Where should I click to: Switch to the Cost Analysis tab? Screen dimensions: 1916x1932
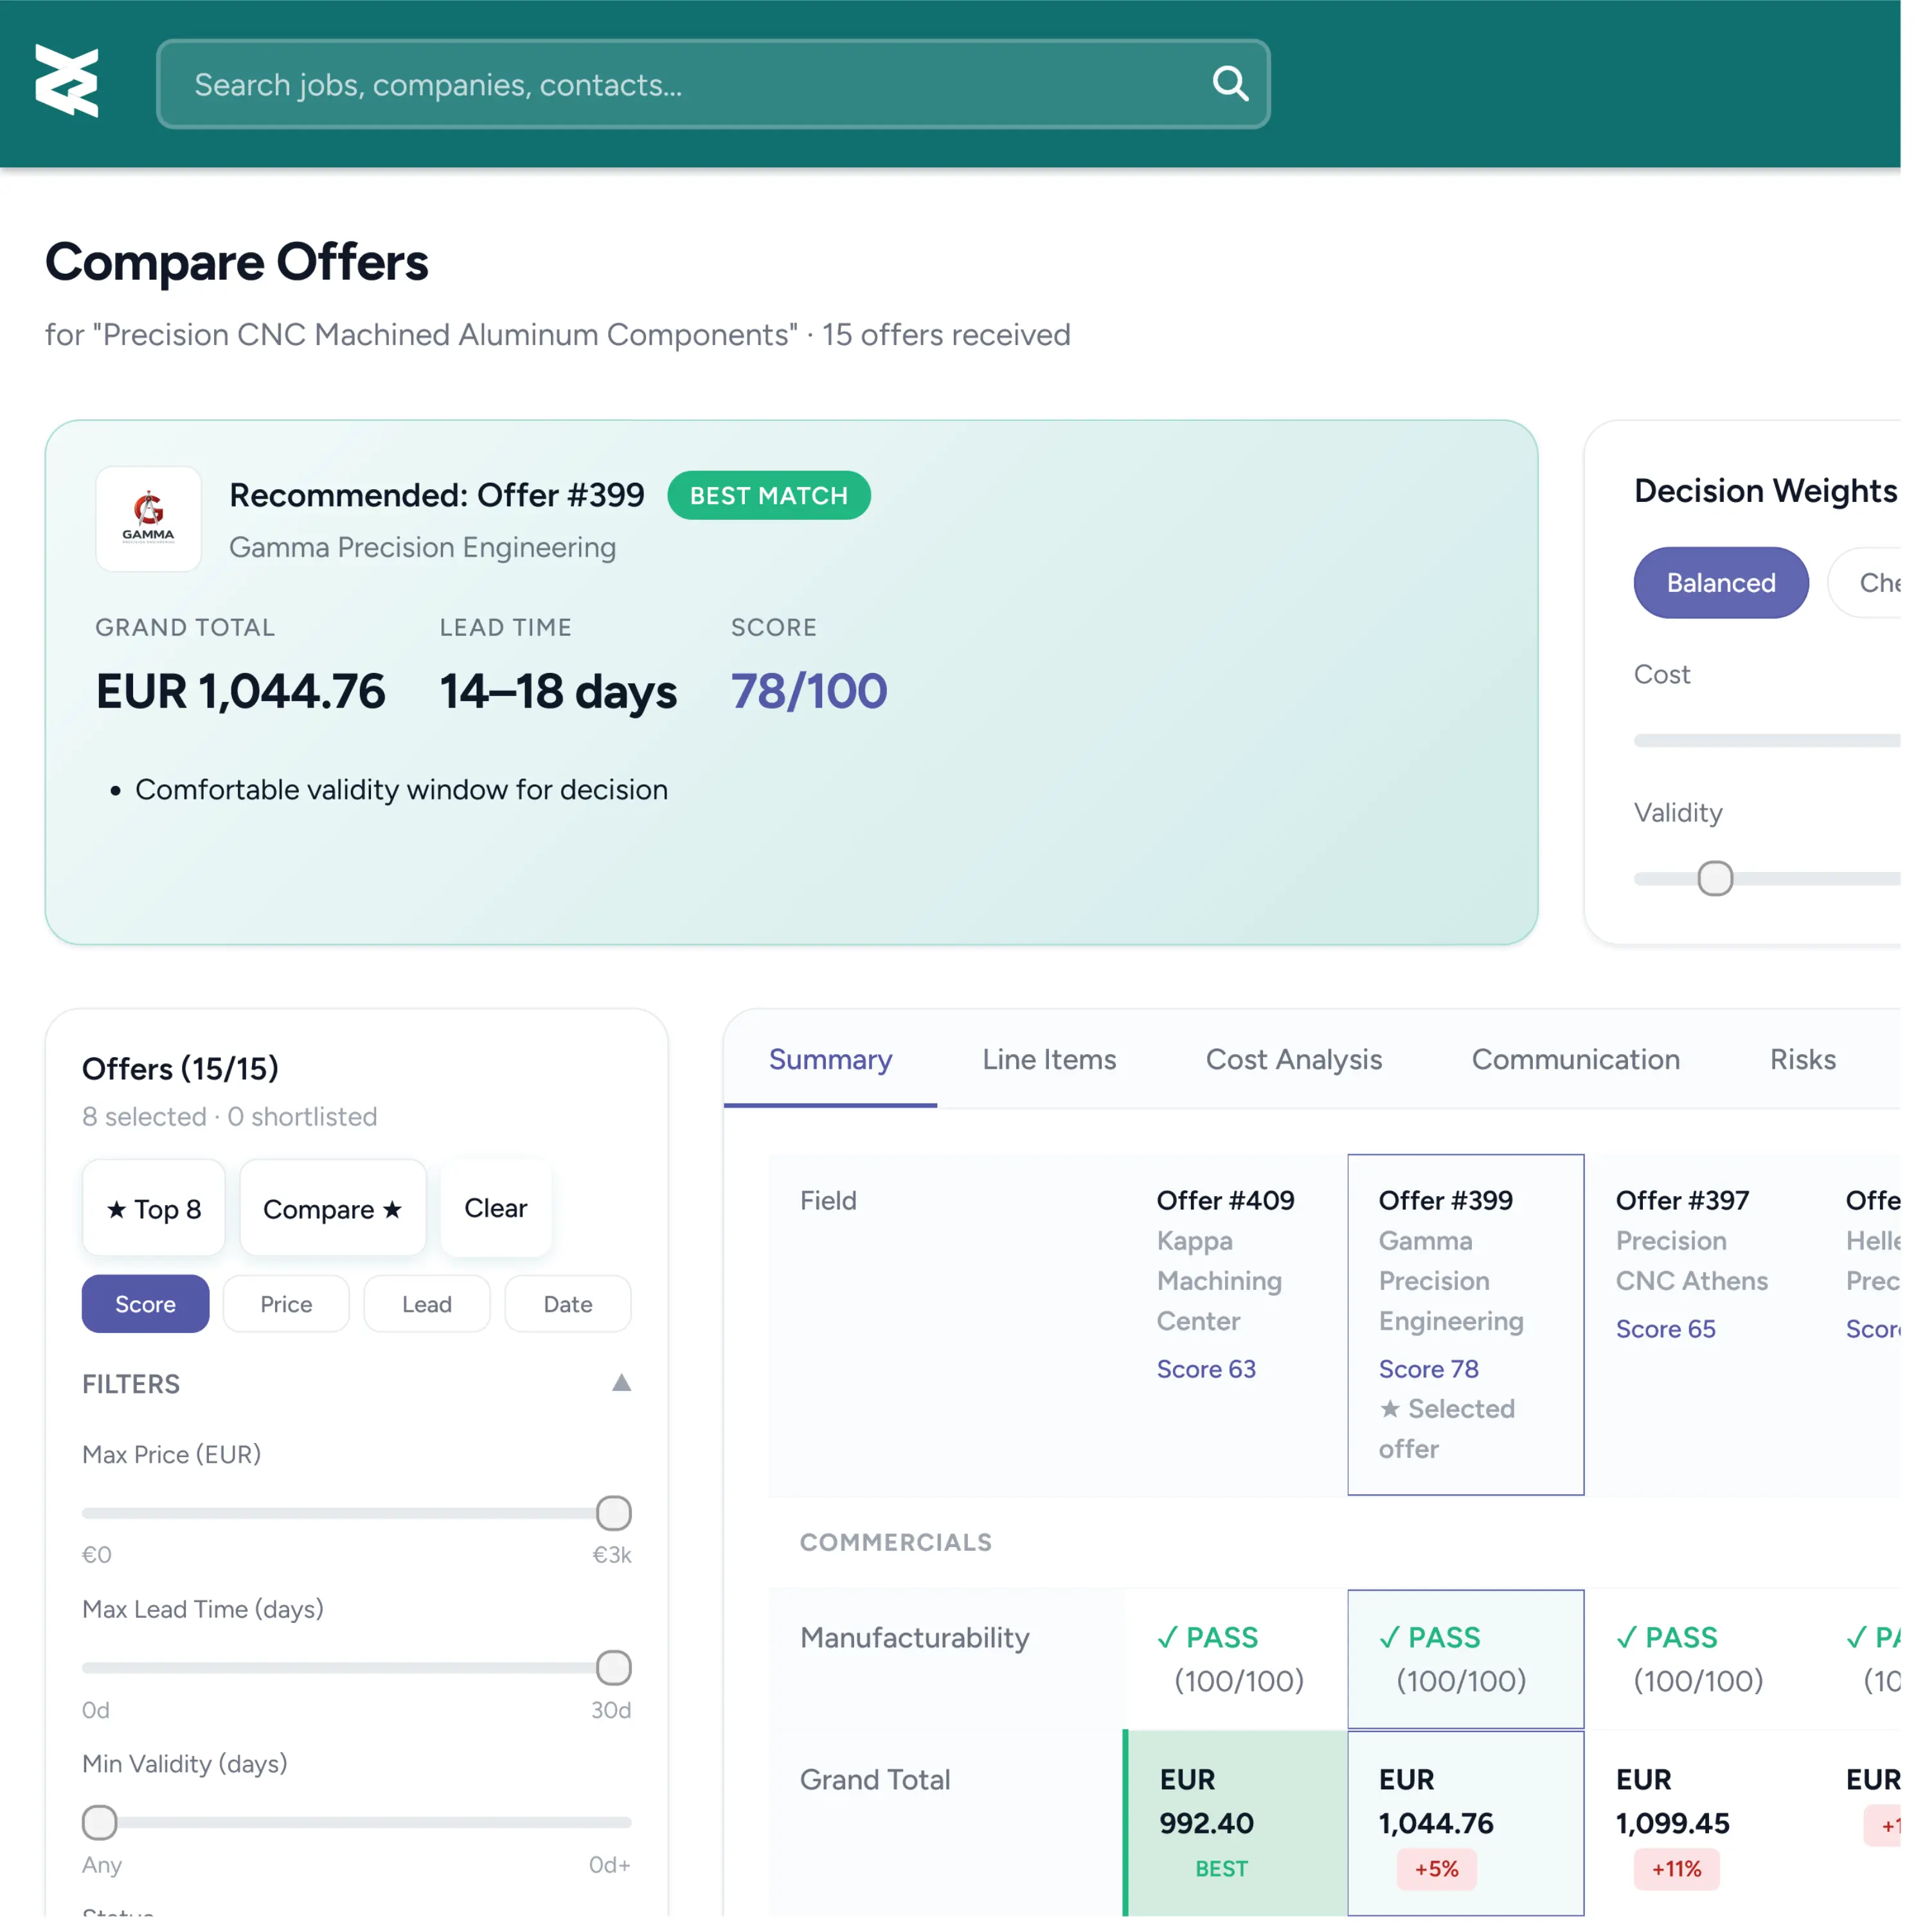[1293, 1059]
